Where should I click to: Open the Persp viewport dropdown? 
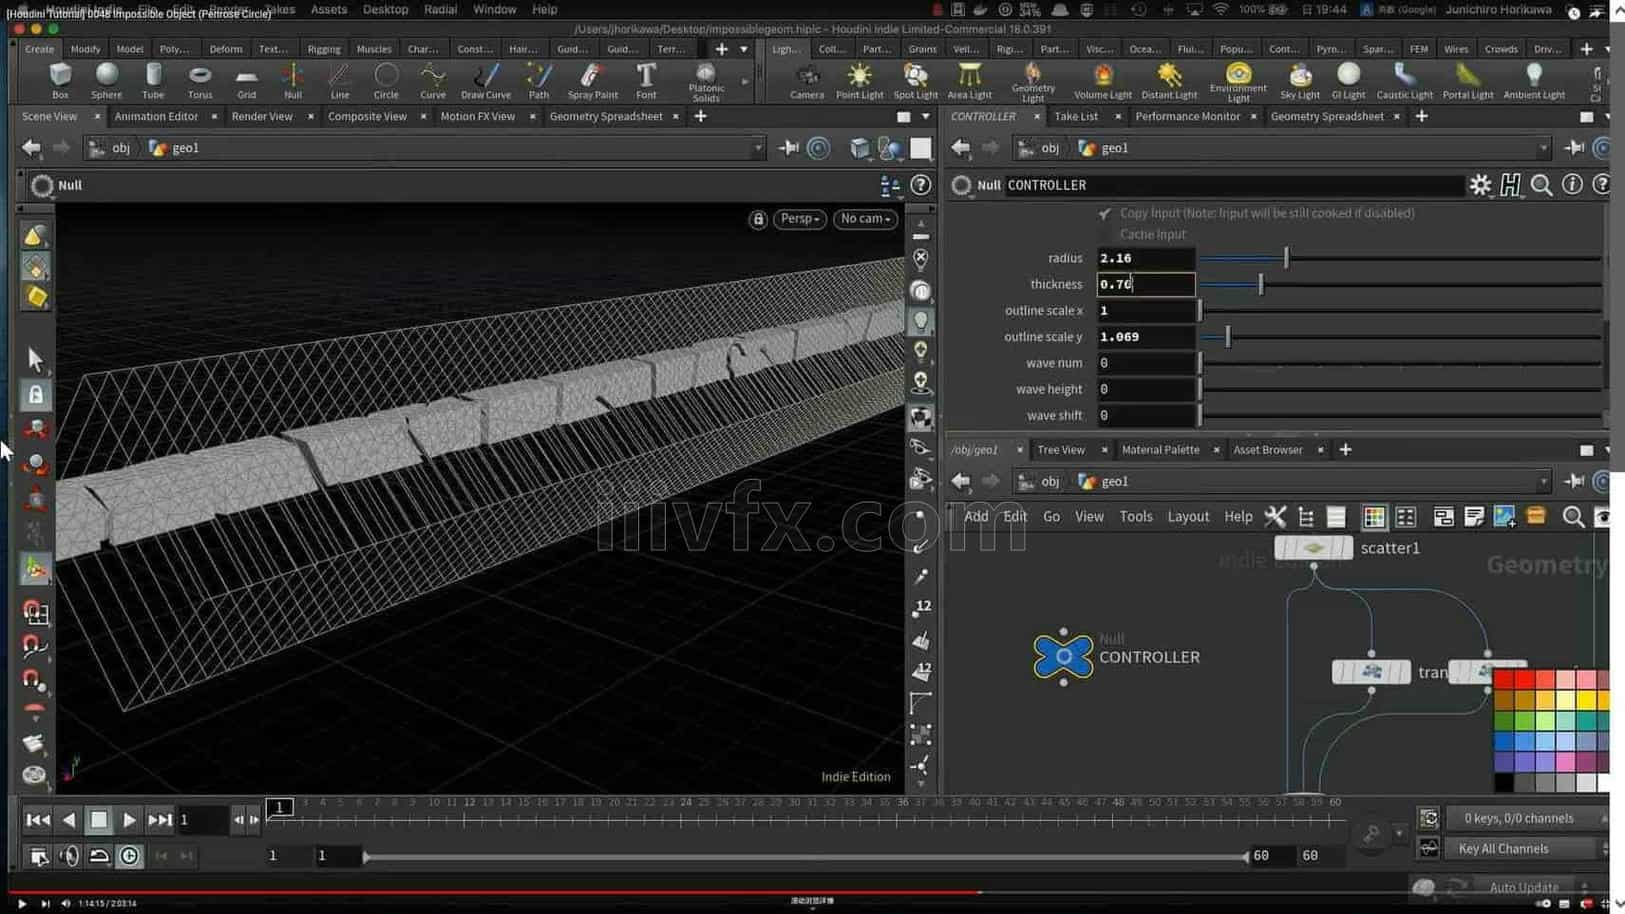click(x=799, y=219)
